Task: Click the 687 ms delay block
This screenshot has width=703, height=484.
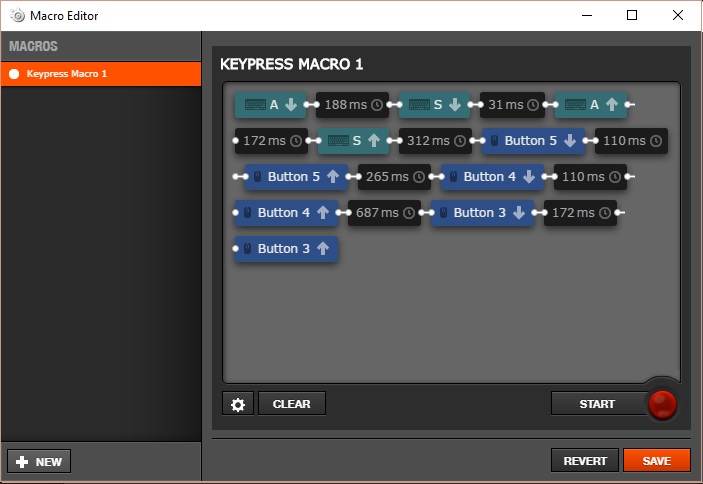Action: [x=384, y=212]
